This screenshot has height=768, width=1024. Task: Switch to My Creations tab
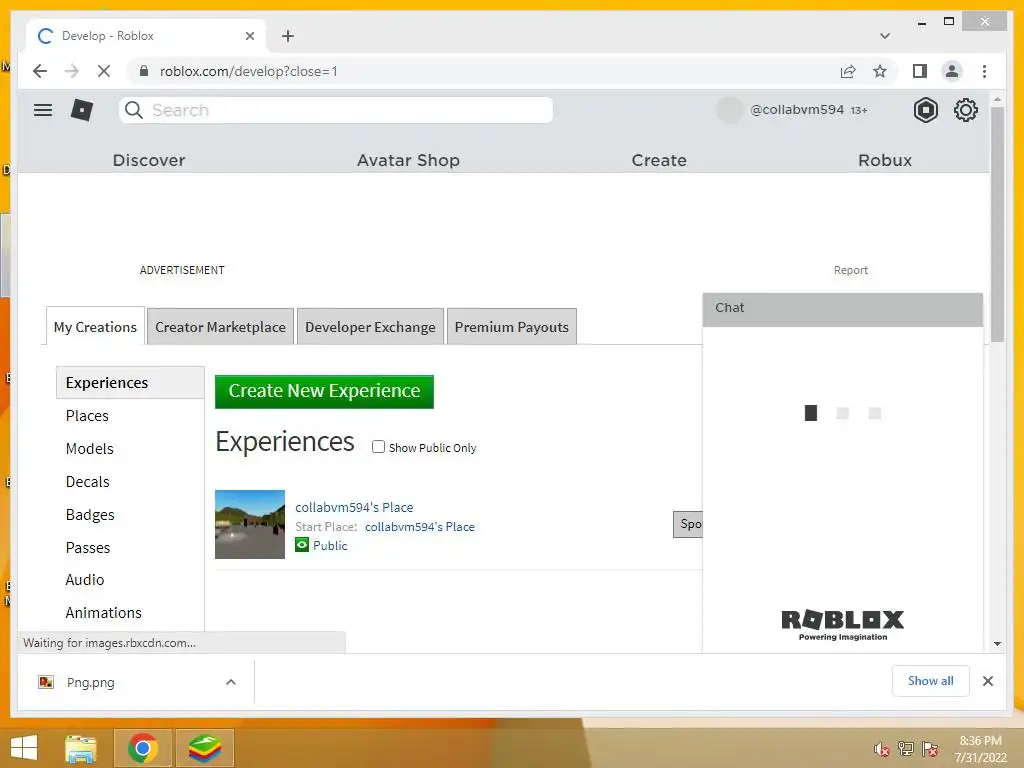pos(95,327)
